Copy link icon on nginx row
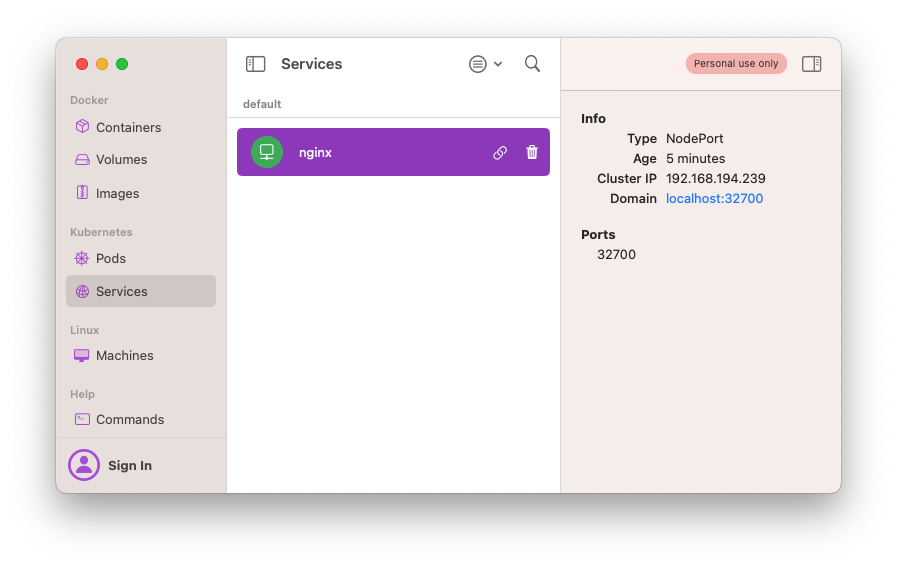The image size is (897, 567). click(500, 152)
